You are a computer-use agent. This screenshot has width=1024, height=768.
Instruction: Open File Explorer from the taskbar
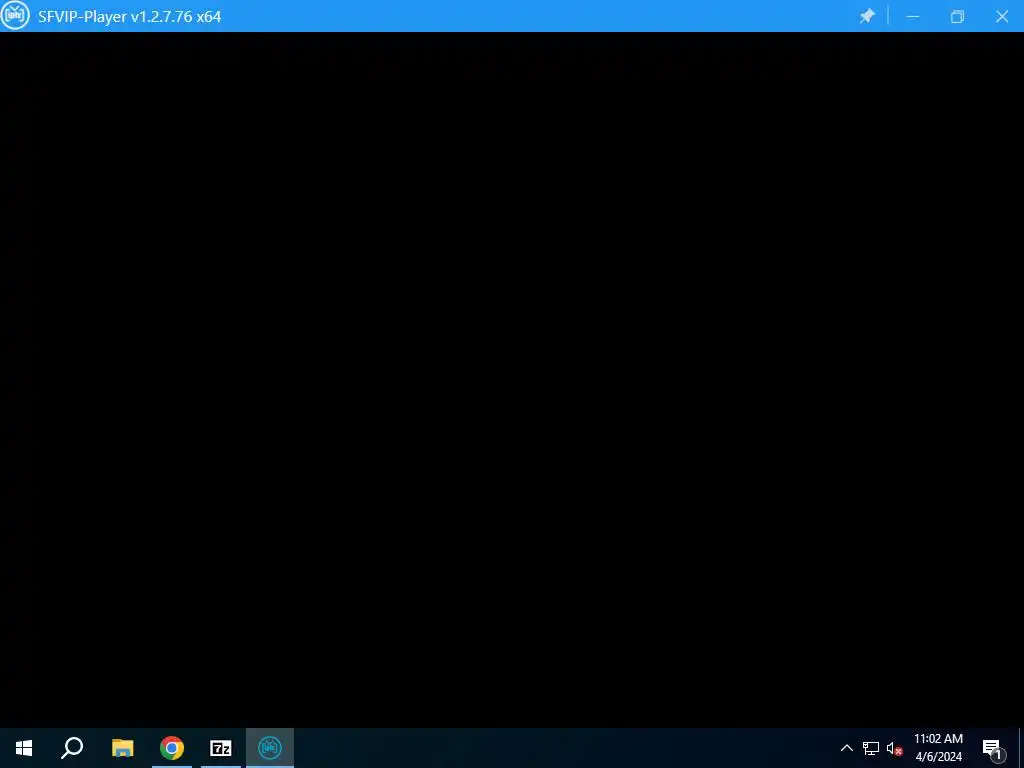pyautogui.click(x=122, y=748)
